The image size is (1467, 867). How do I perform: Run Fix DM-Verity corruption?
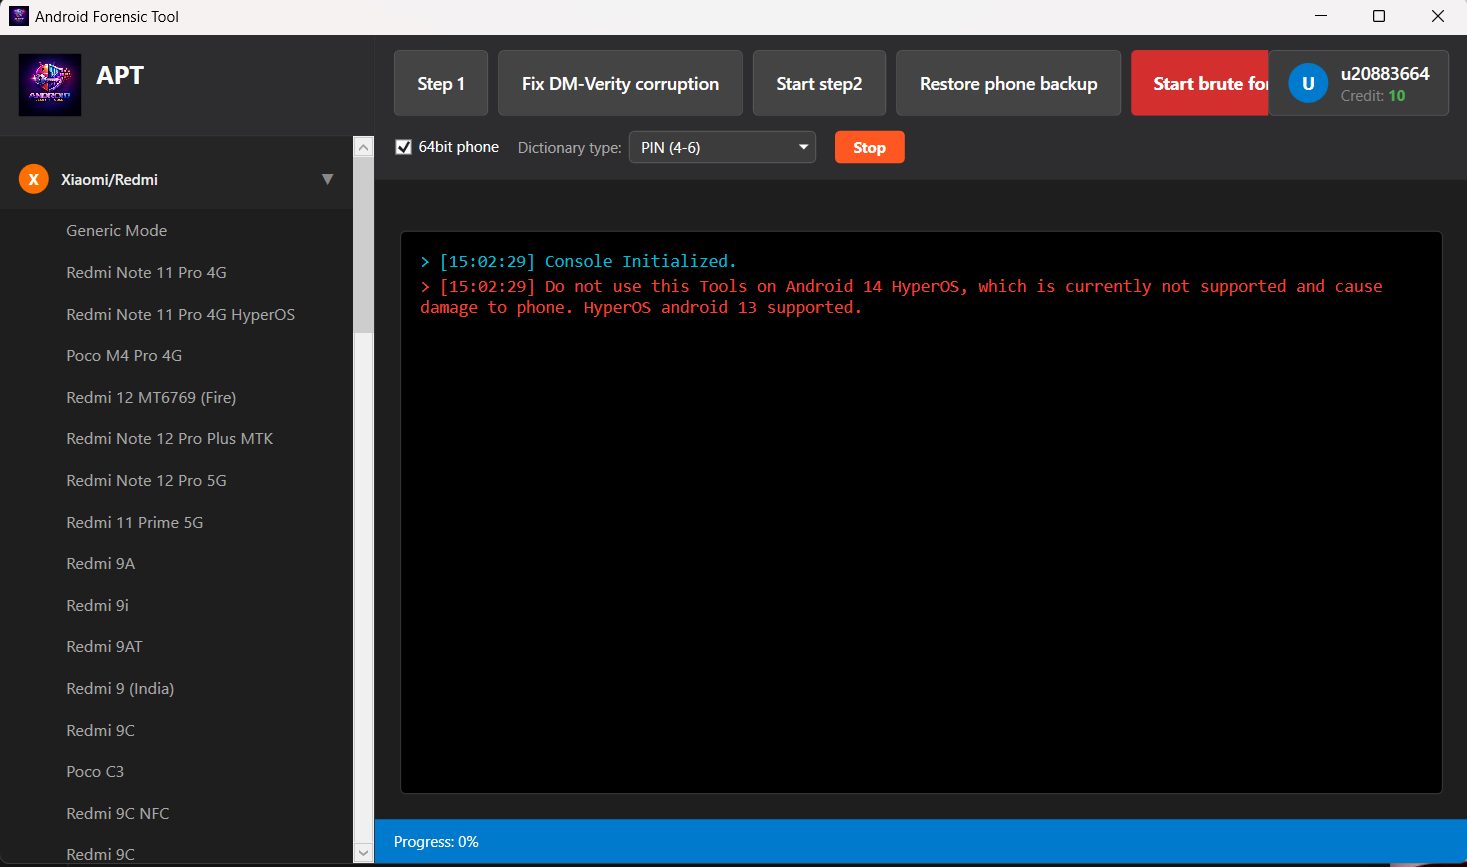point(620,83)
